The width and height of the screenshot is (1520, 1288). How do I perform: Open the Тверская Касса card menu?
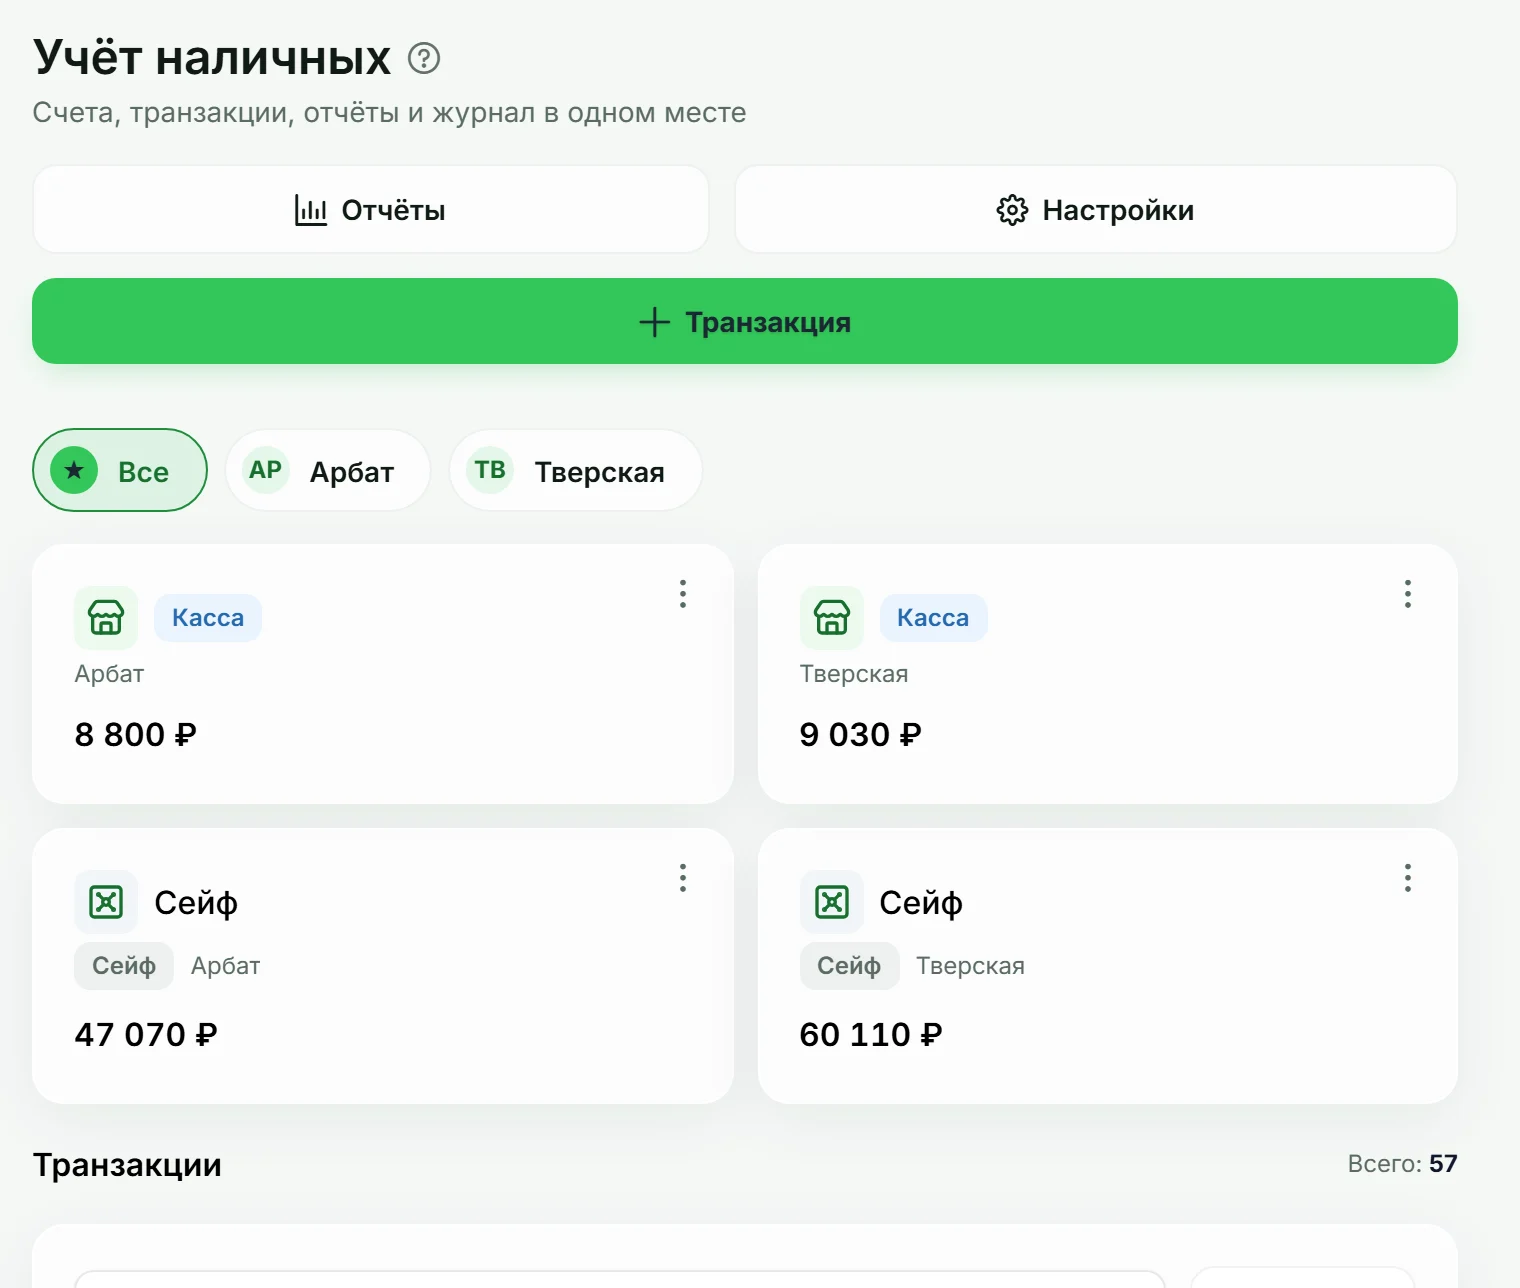1408,594
